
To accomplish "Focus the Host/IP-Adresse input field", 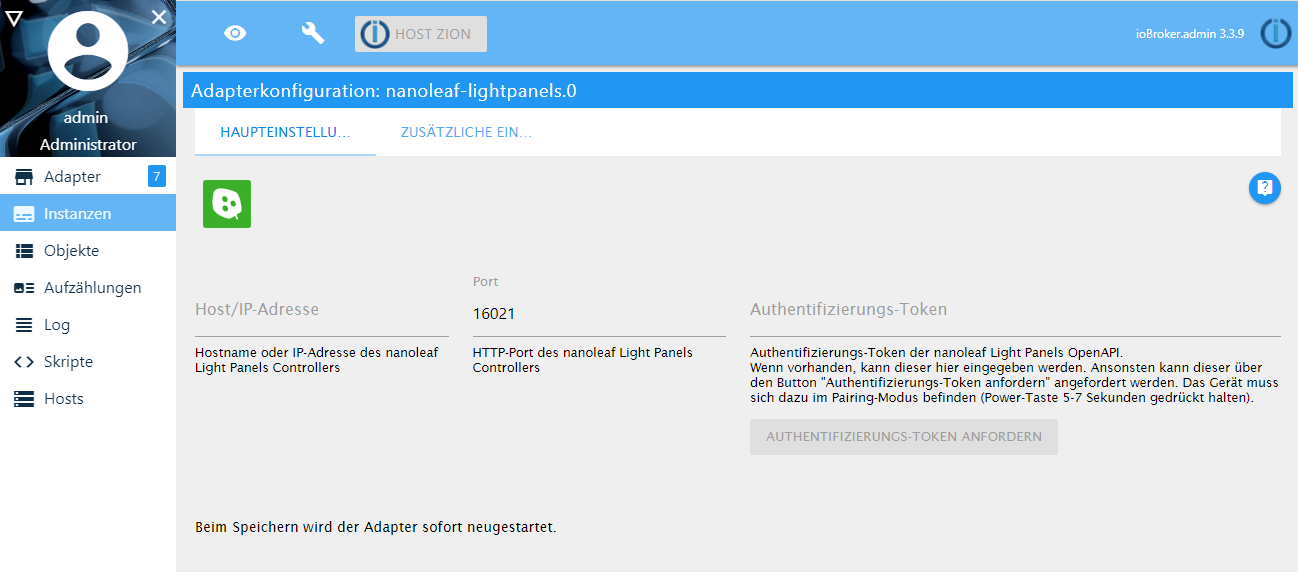I will point(322,314).
